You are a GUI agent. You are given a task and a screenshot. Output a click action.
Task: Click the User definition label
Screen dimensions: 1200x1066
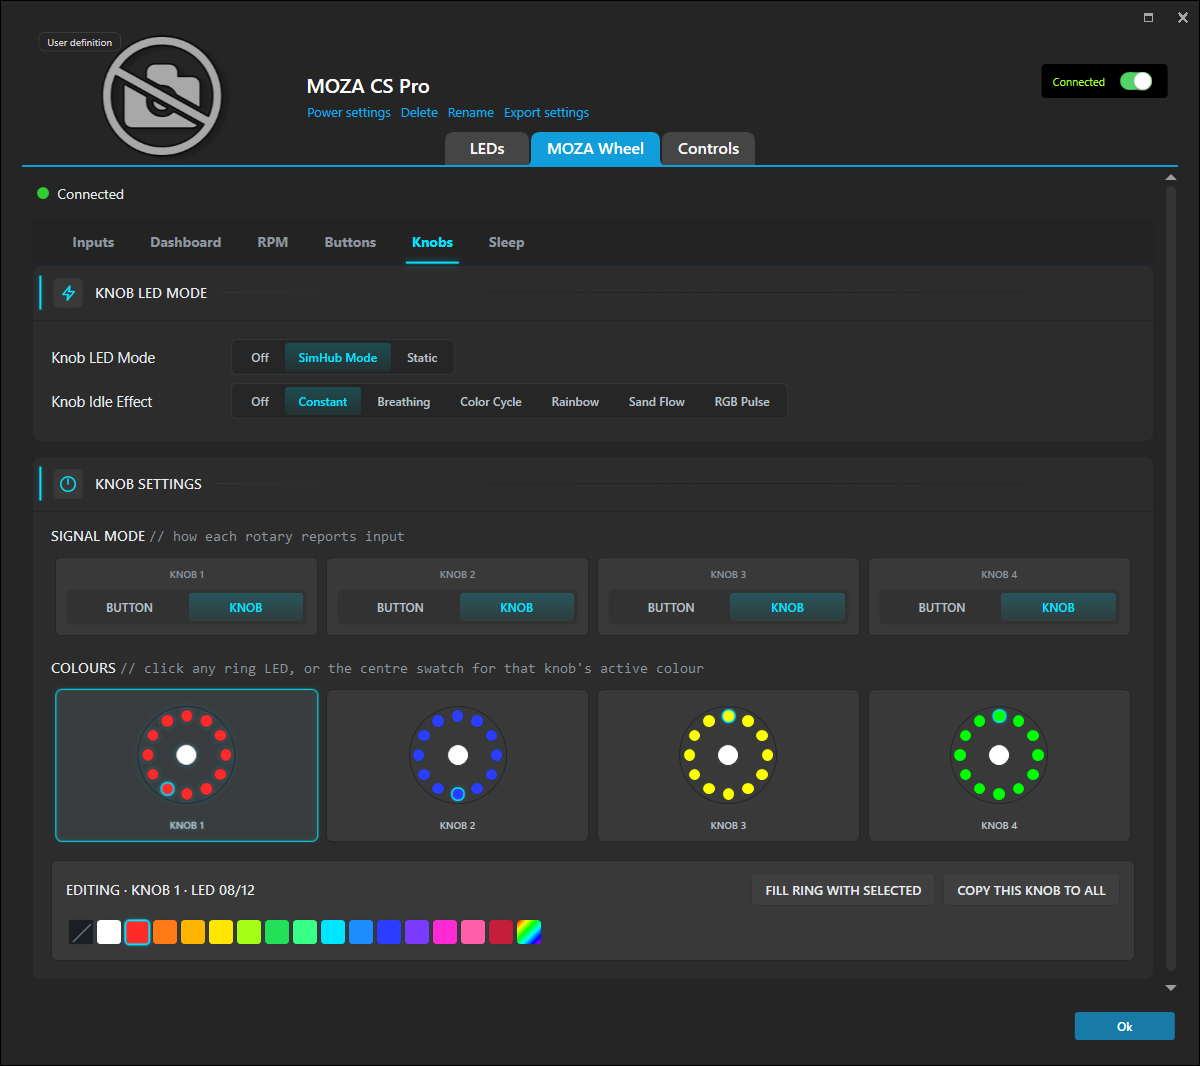[x=80, y=43]
